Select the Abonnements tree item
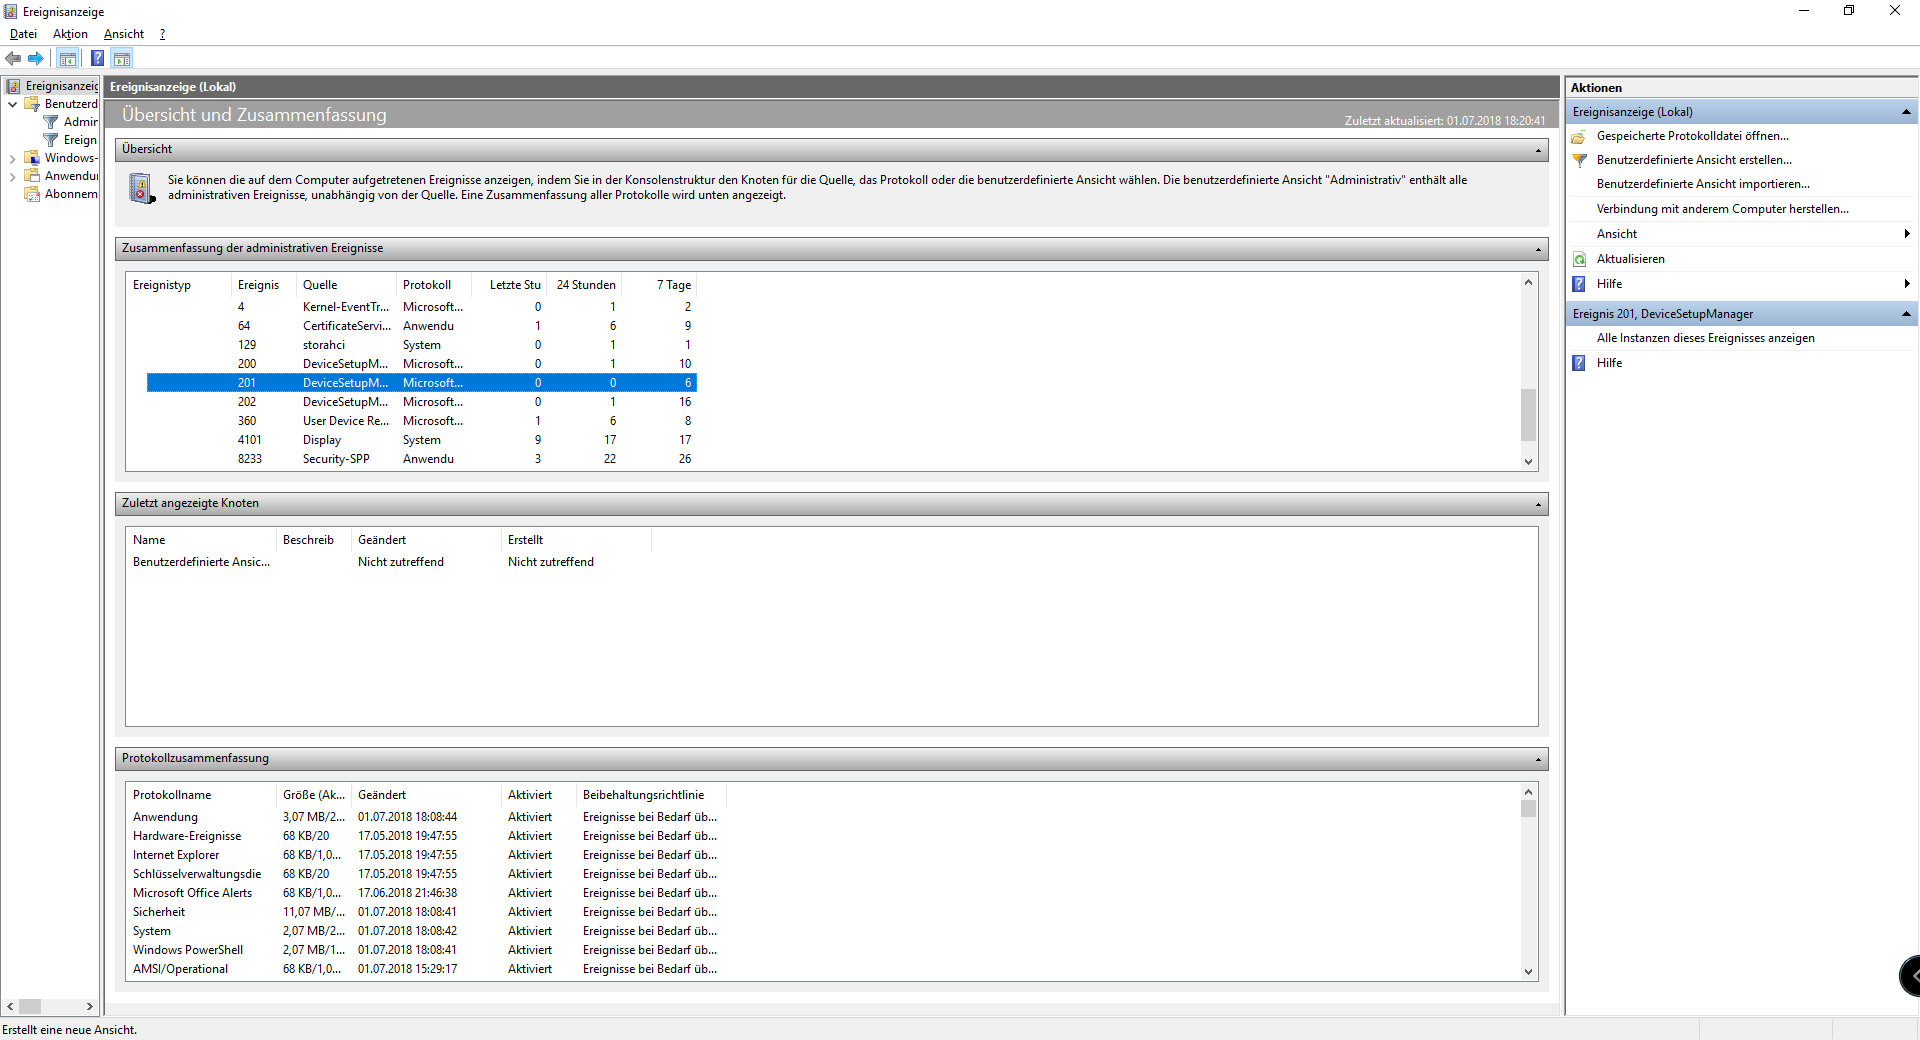This screenshot has height=1040, width=1920. (71, 194)
